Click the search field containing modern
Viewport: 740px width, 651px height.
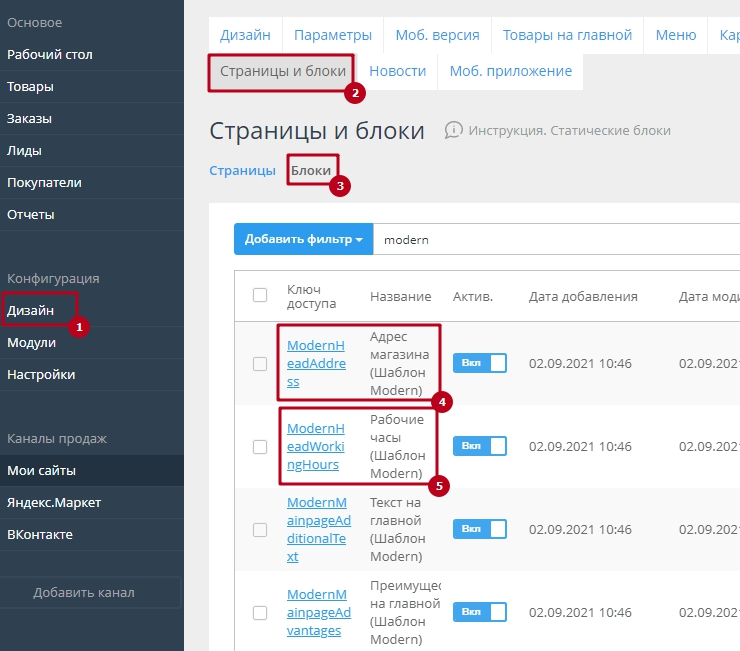(550, 240)
